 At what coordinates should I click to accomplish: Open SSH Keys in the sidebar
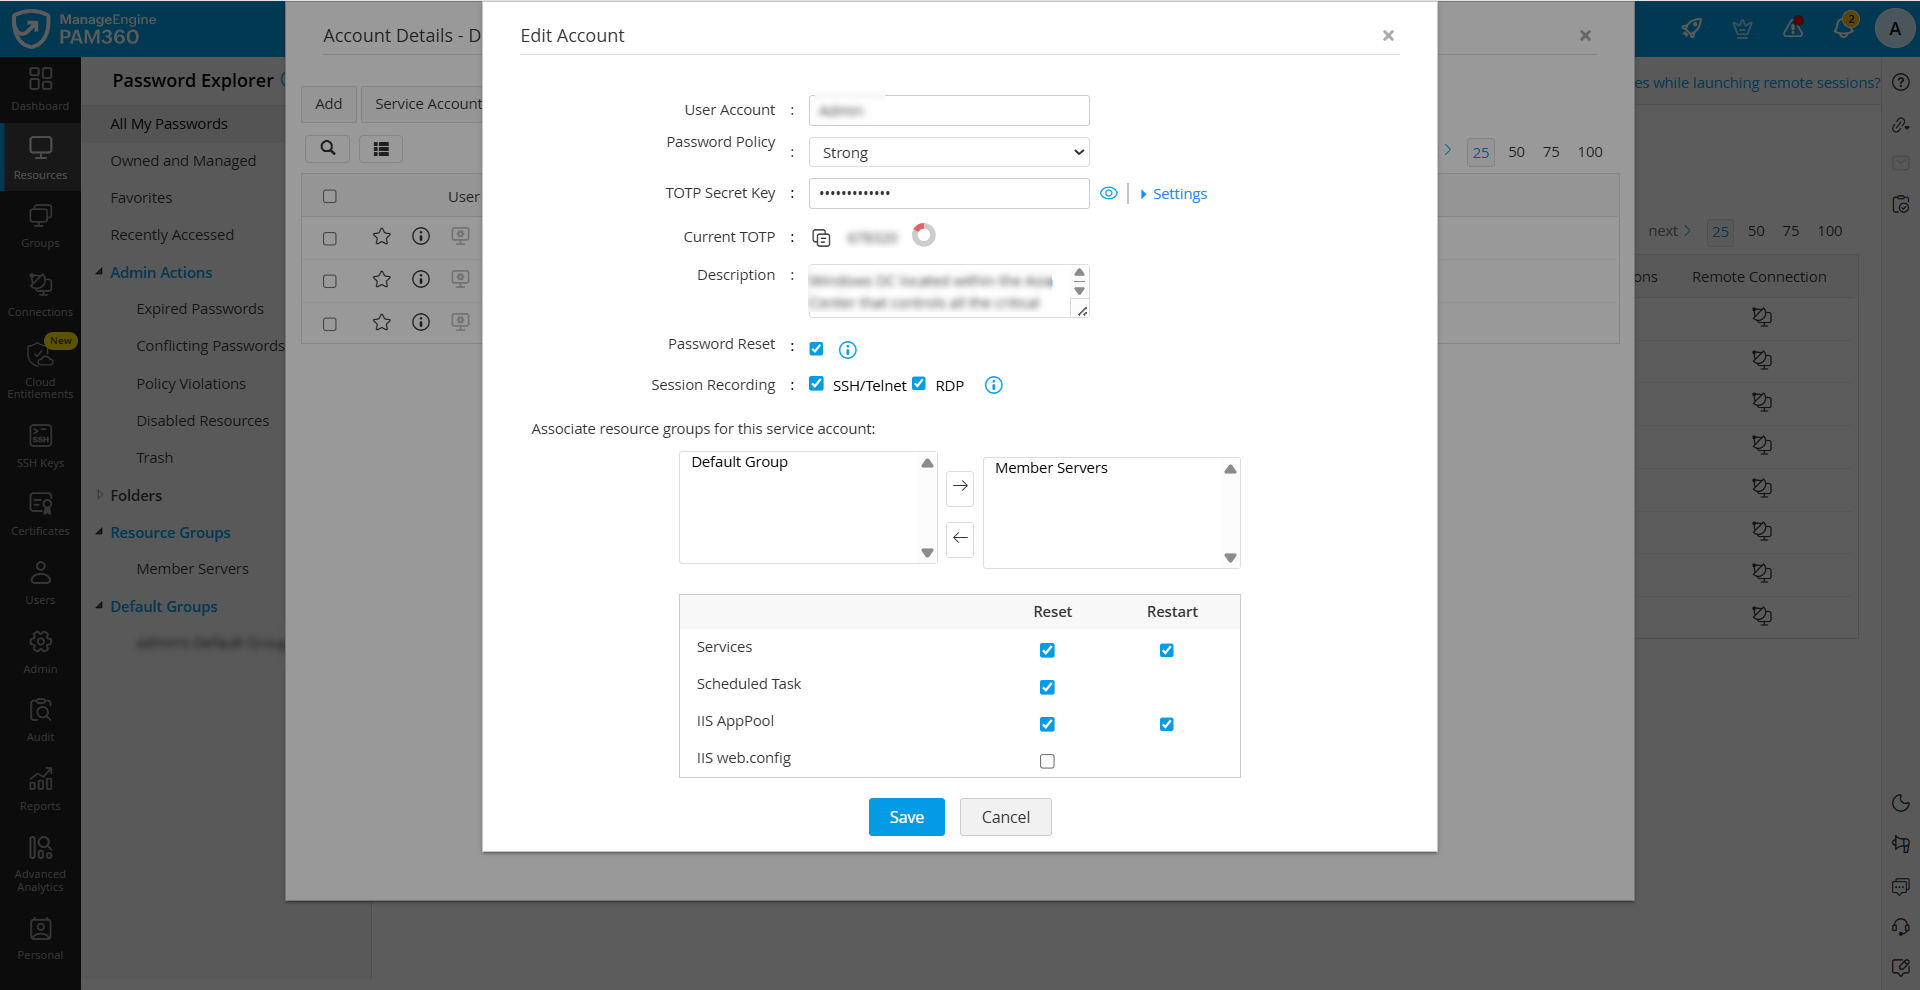[40, 446]
